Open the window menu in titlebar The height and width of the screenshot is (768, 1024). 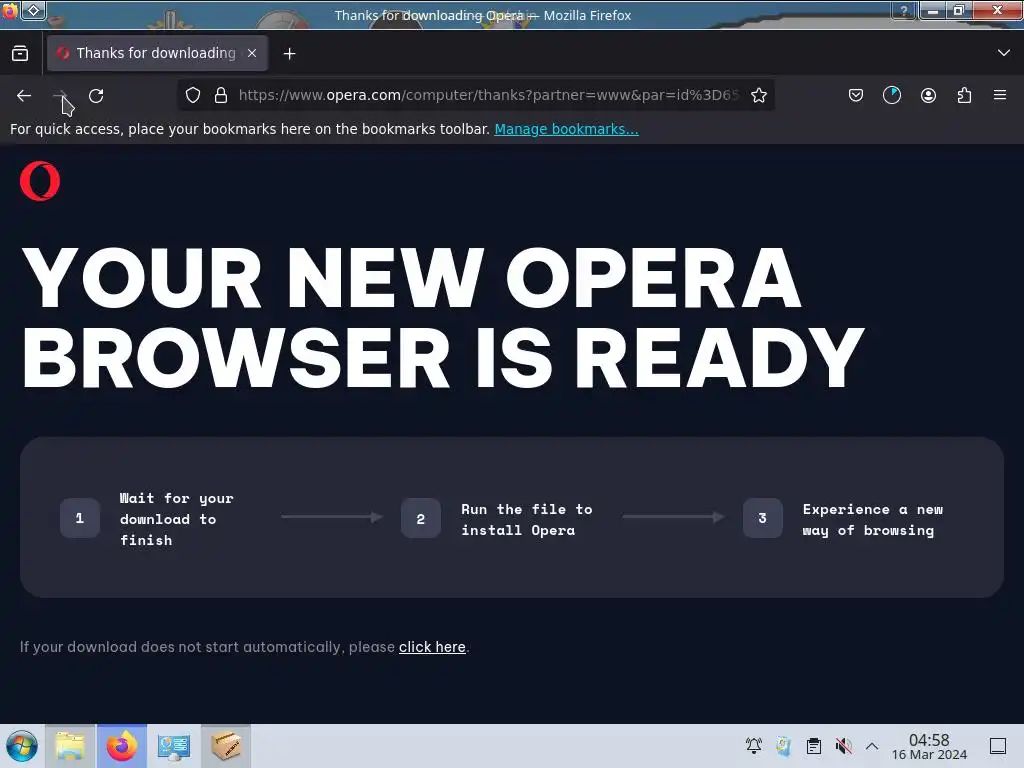tap(10, 11)
